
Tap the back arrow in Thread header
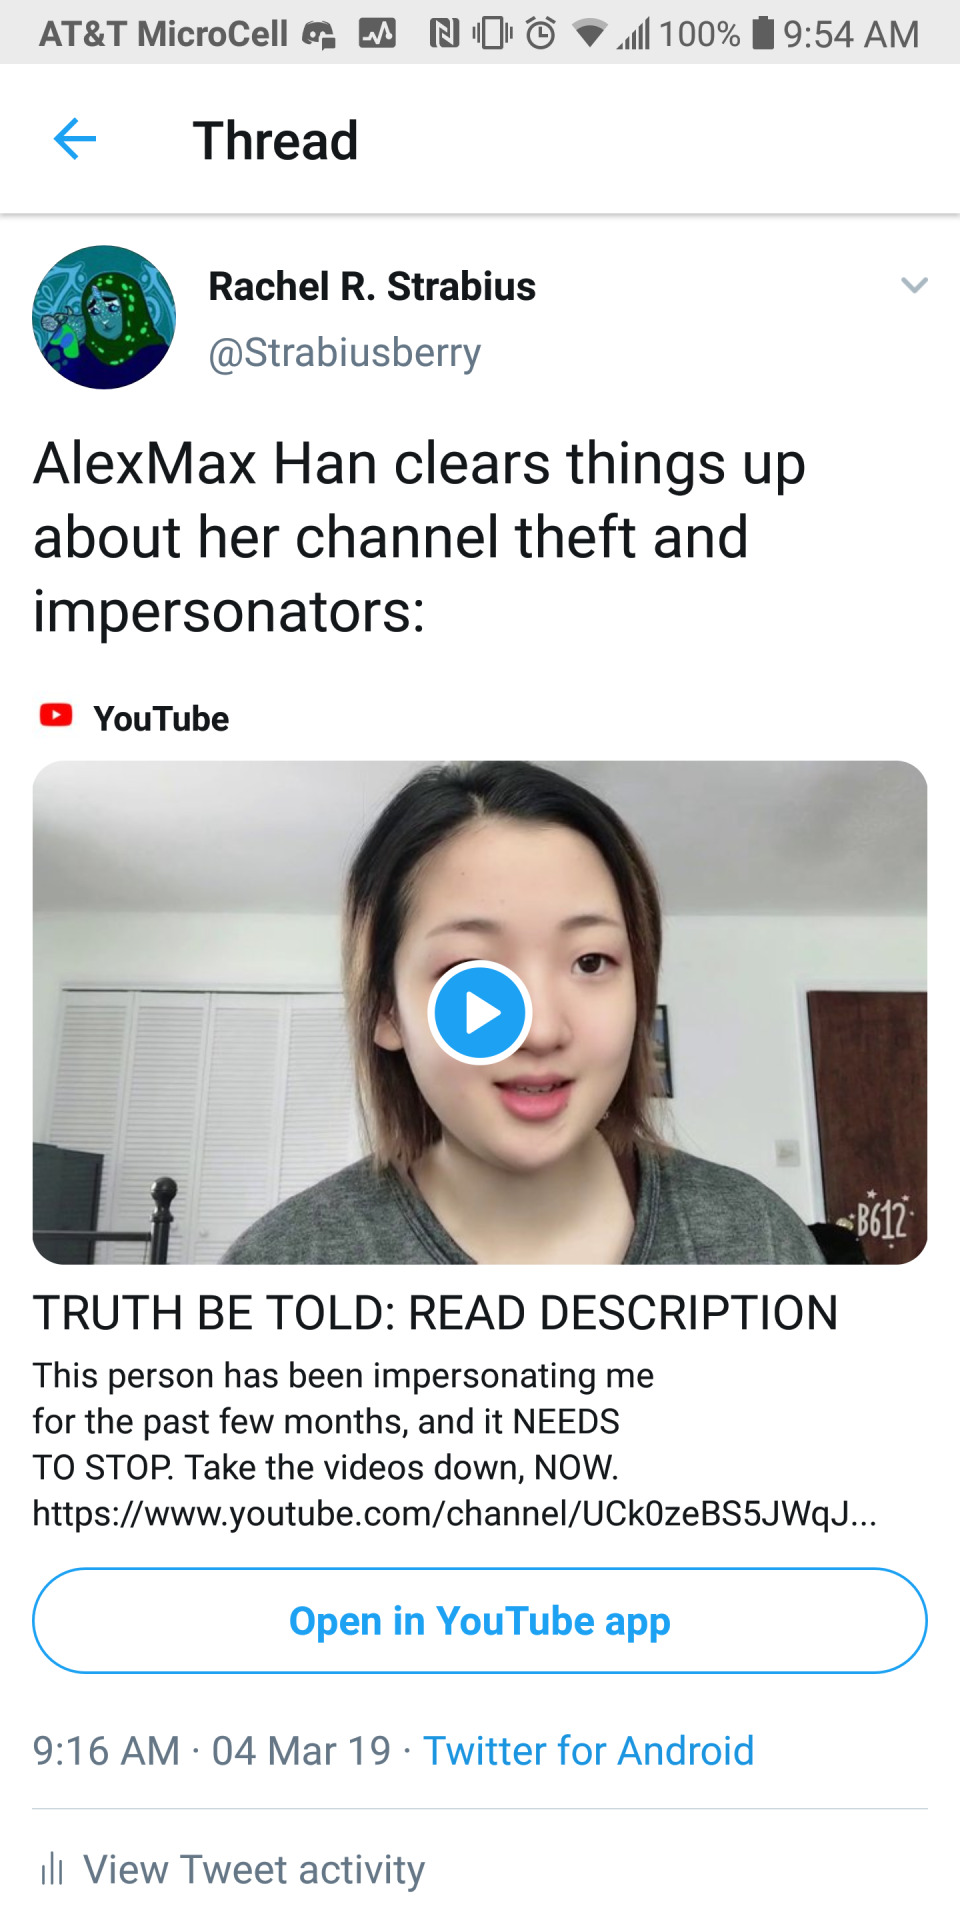click(x=75, y=139)
